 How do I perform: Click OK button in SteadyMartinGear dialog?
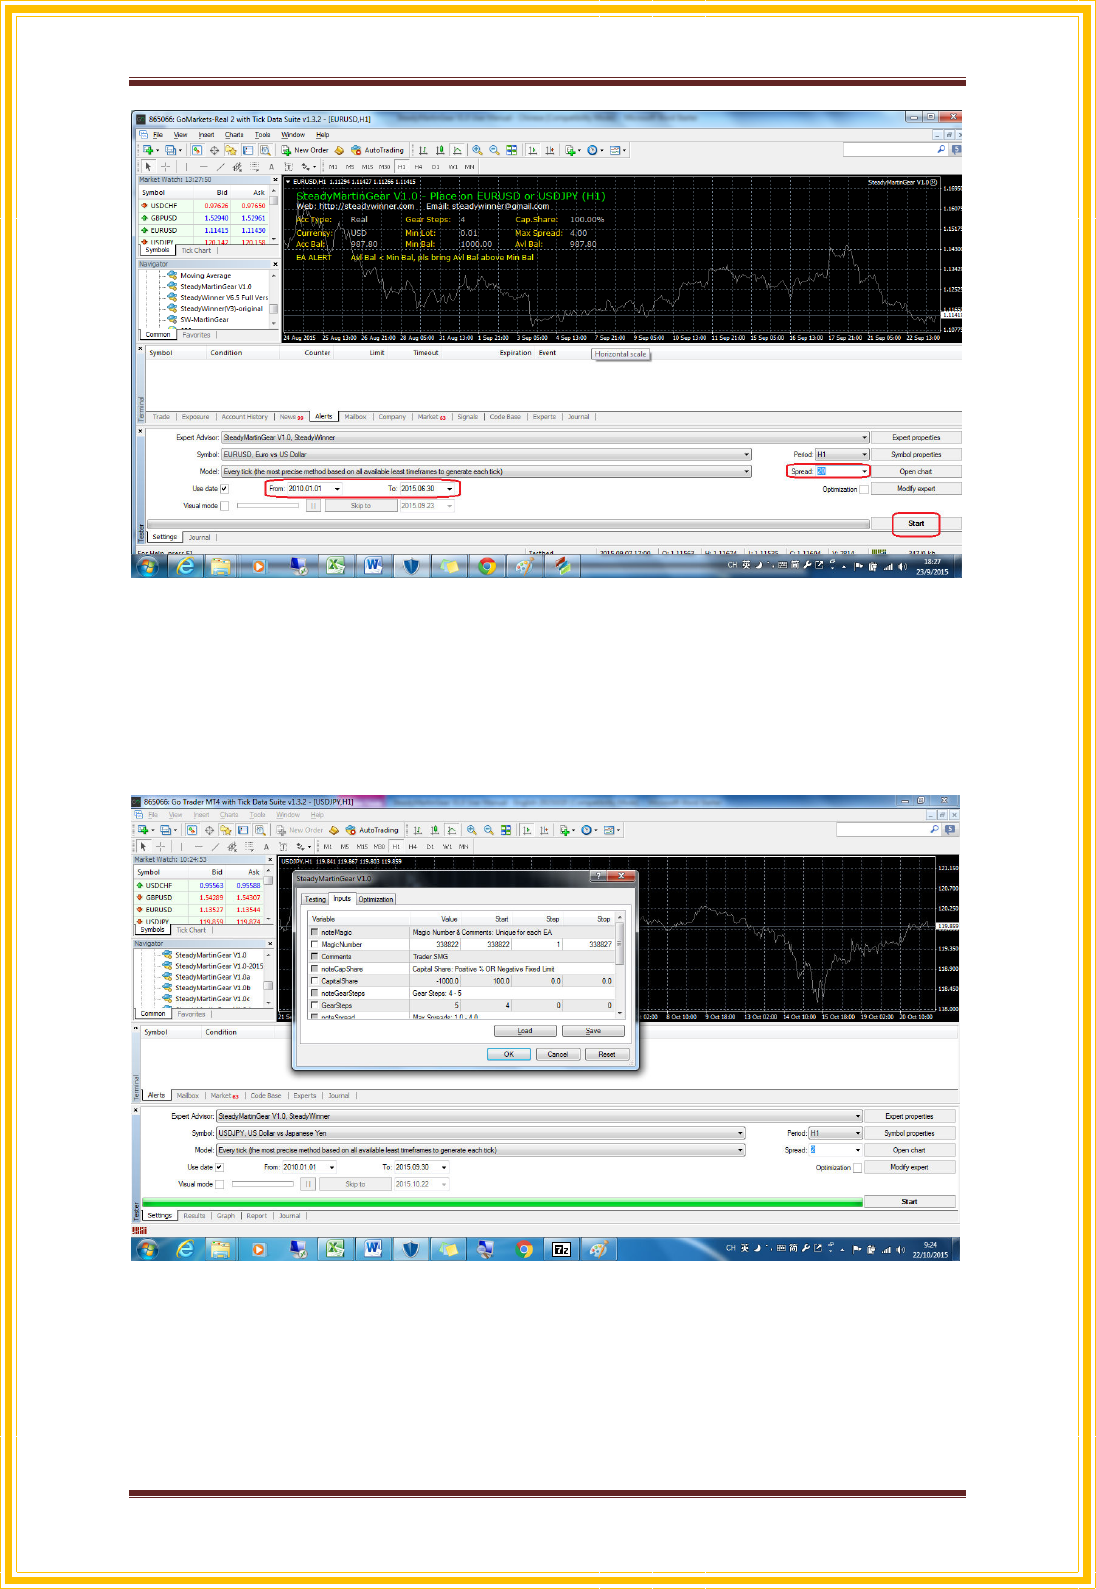[x=508, y=1054]
